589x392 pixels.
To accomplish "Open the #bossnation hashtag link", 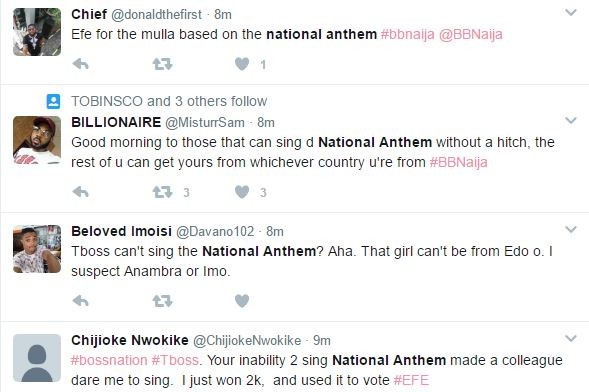I will [109, 360].
